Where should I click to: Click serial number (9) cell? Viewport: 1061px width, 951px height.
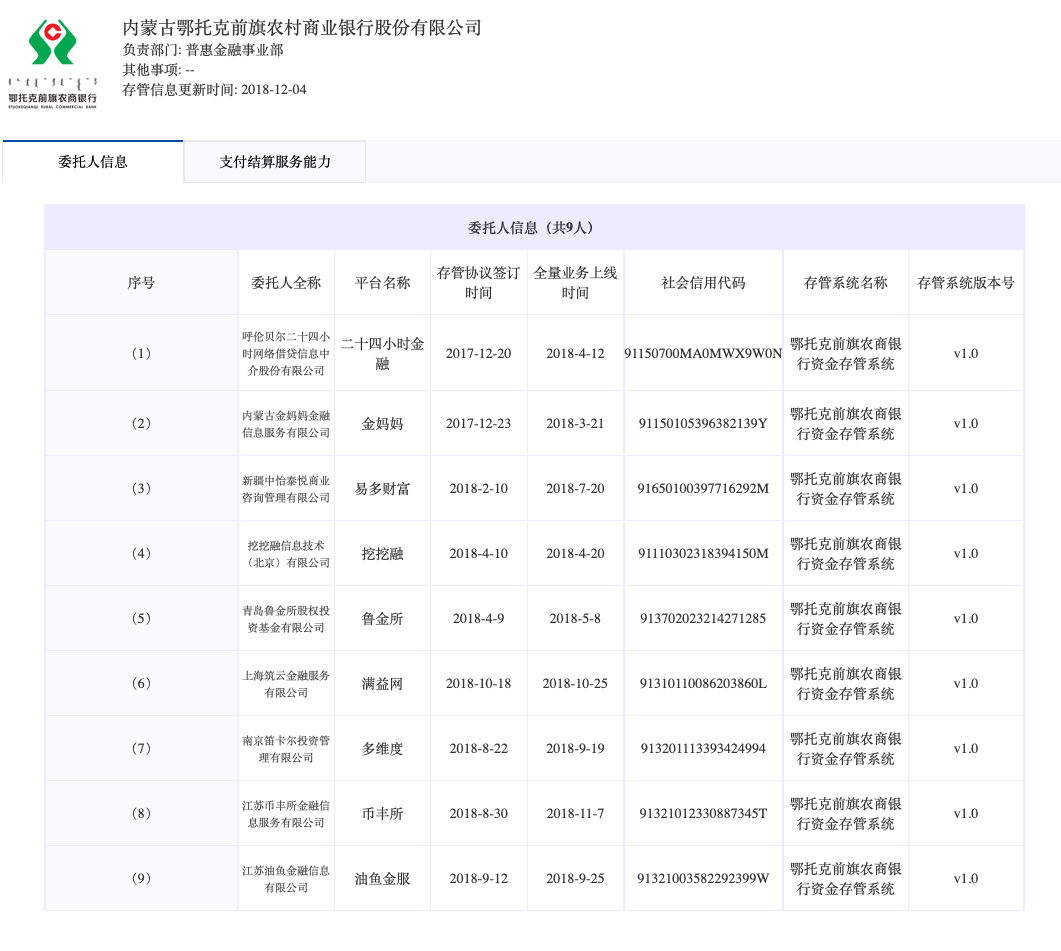tap(141, 879)
